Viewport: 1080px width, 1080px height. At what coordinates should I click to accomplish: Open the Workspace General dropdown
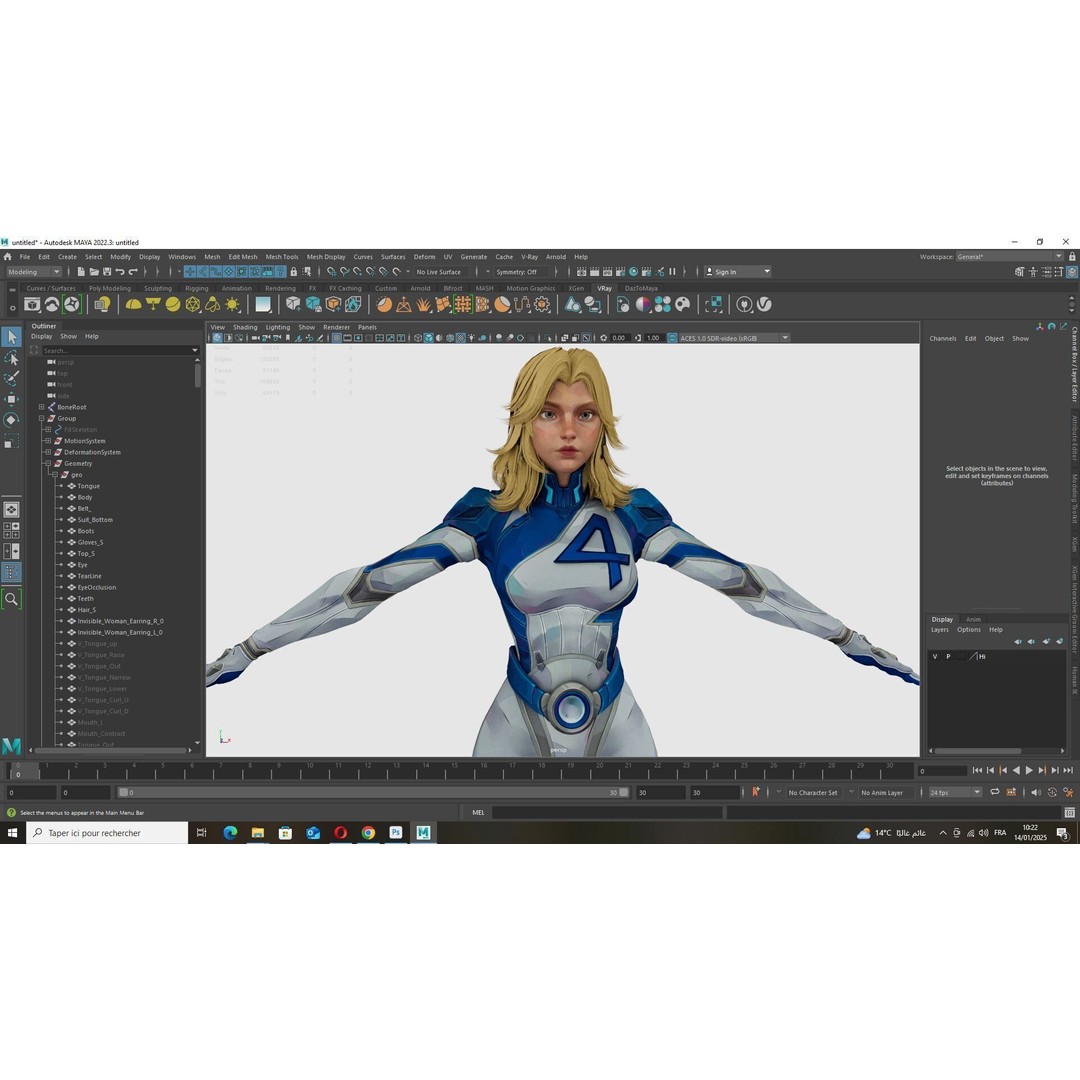point(1010,257)
